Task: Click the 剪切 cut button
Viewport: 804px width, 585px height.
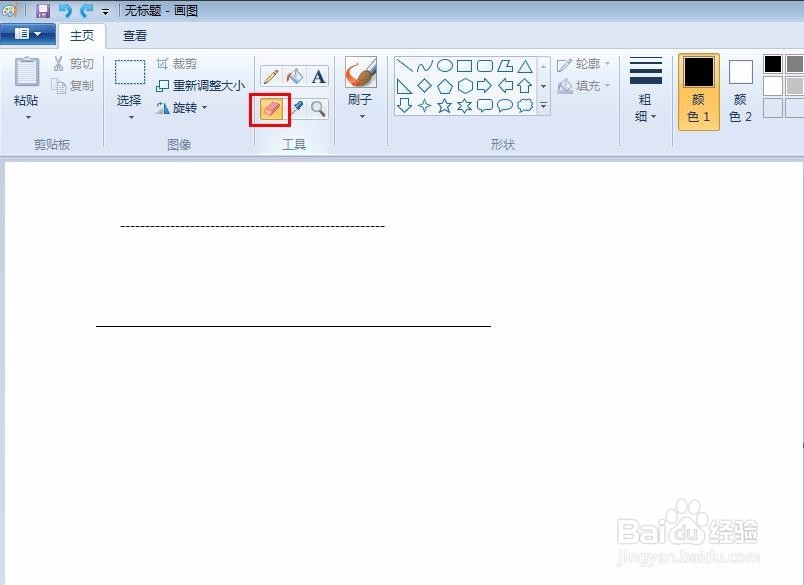Action: click(73, 64)
